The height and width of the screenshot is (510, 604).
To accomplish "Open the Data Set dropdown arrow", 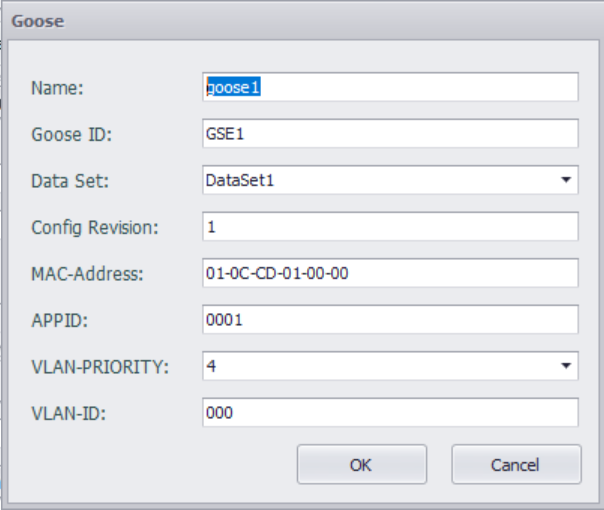I will [566, 180].
